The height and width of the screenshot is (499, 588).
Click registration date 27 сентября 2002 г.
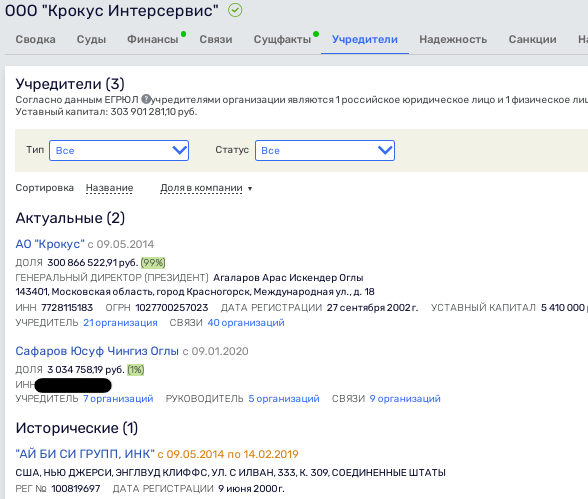coord(372,307)
